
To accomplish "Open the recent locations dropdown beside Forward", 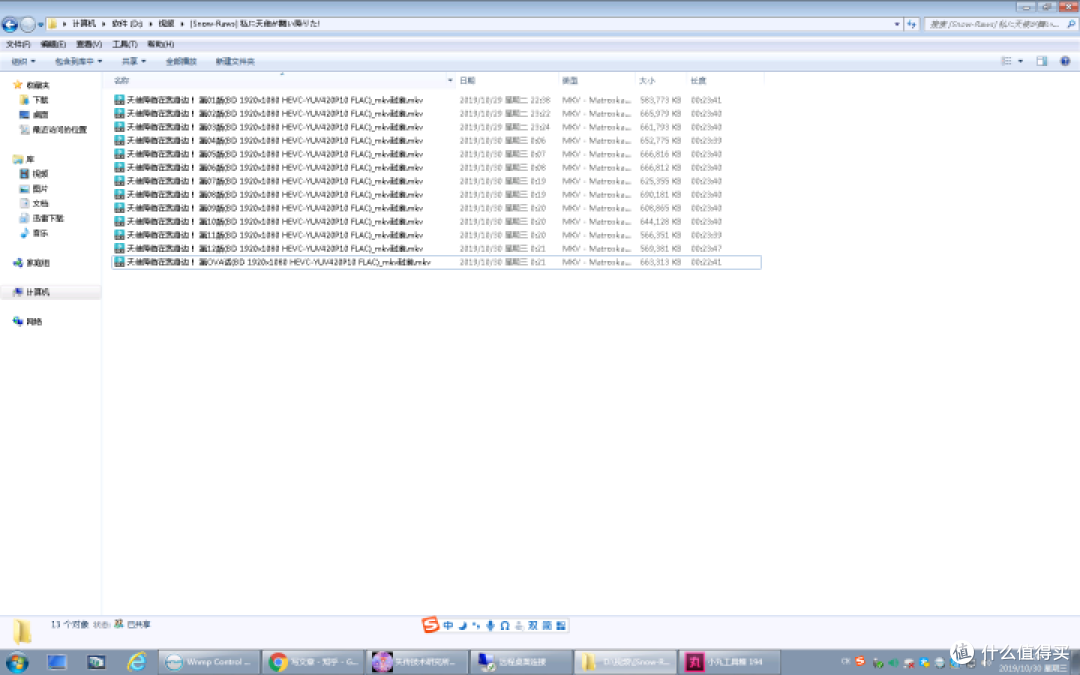I will 41,24.
